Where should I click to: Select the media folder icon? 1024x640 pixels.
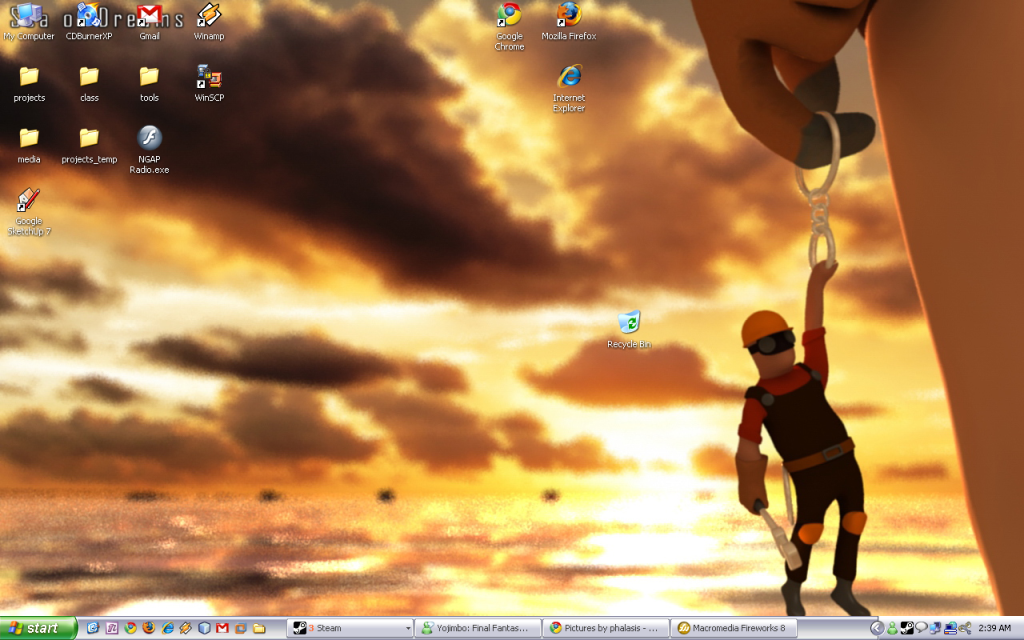tap(29, 146)
